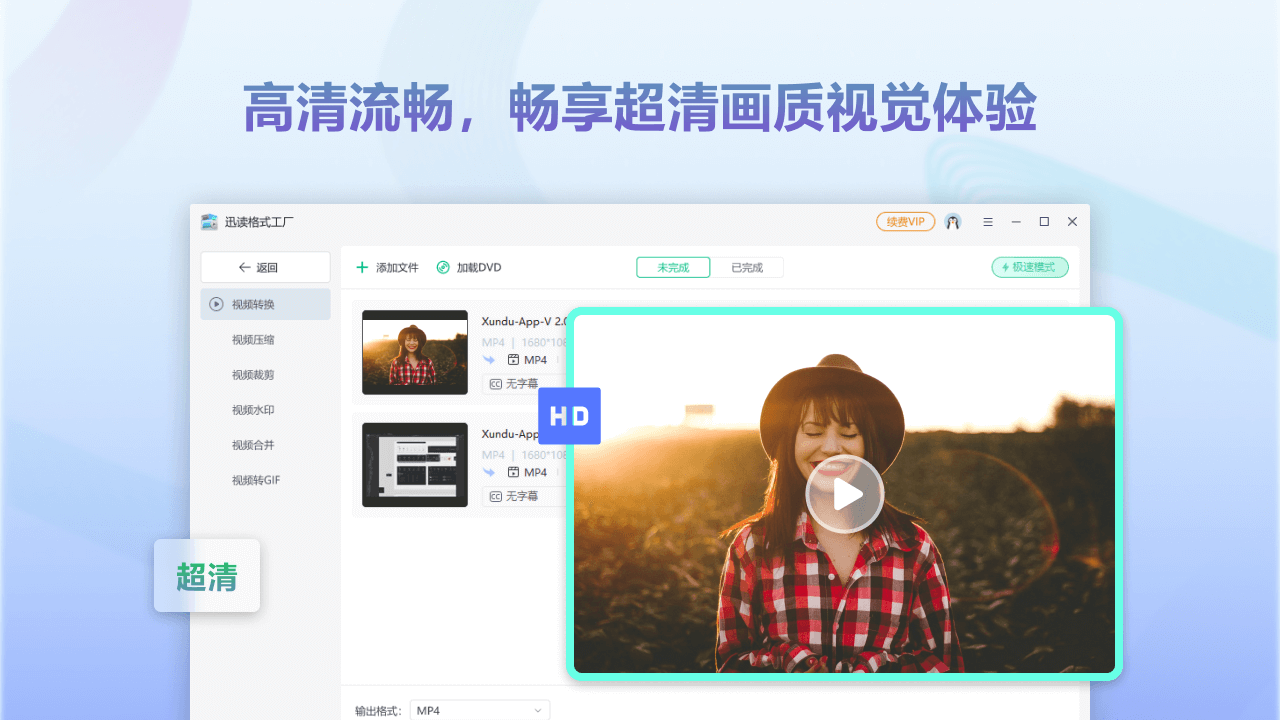This screenshot has width=1280, height=720.
Task: Enable 极速模式 fast mode
Action: click(x=1030, y=267)
